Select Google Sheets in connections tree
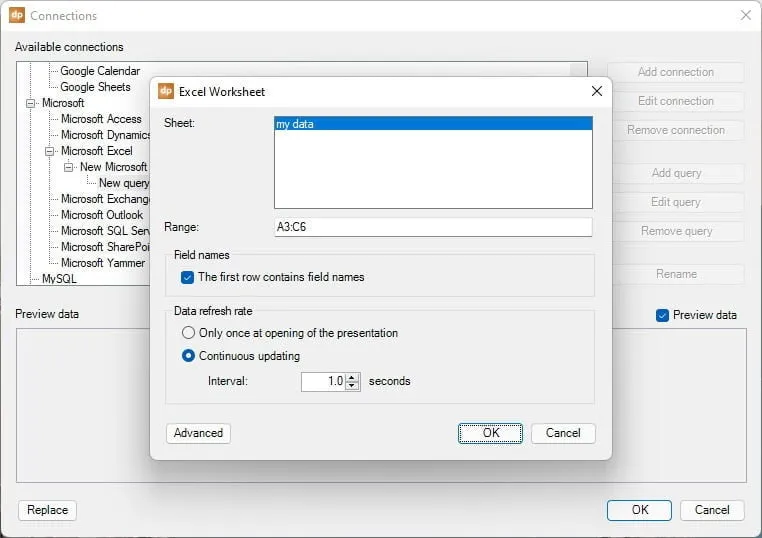The width and height of the screenshot is (762, 538). coord(95,87)
